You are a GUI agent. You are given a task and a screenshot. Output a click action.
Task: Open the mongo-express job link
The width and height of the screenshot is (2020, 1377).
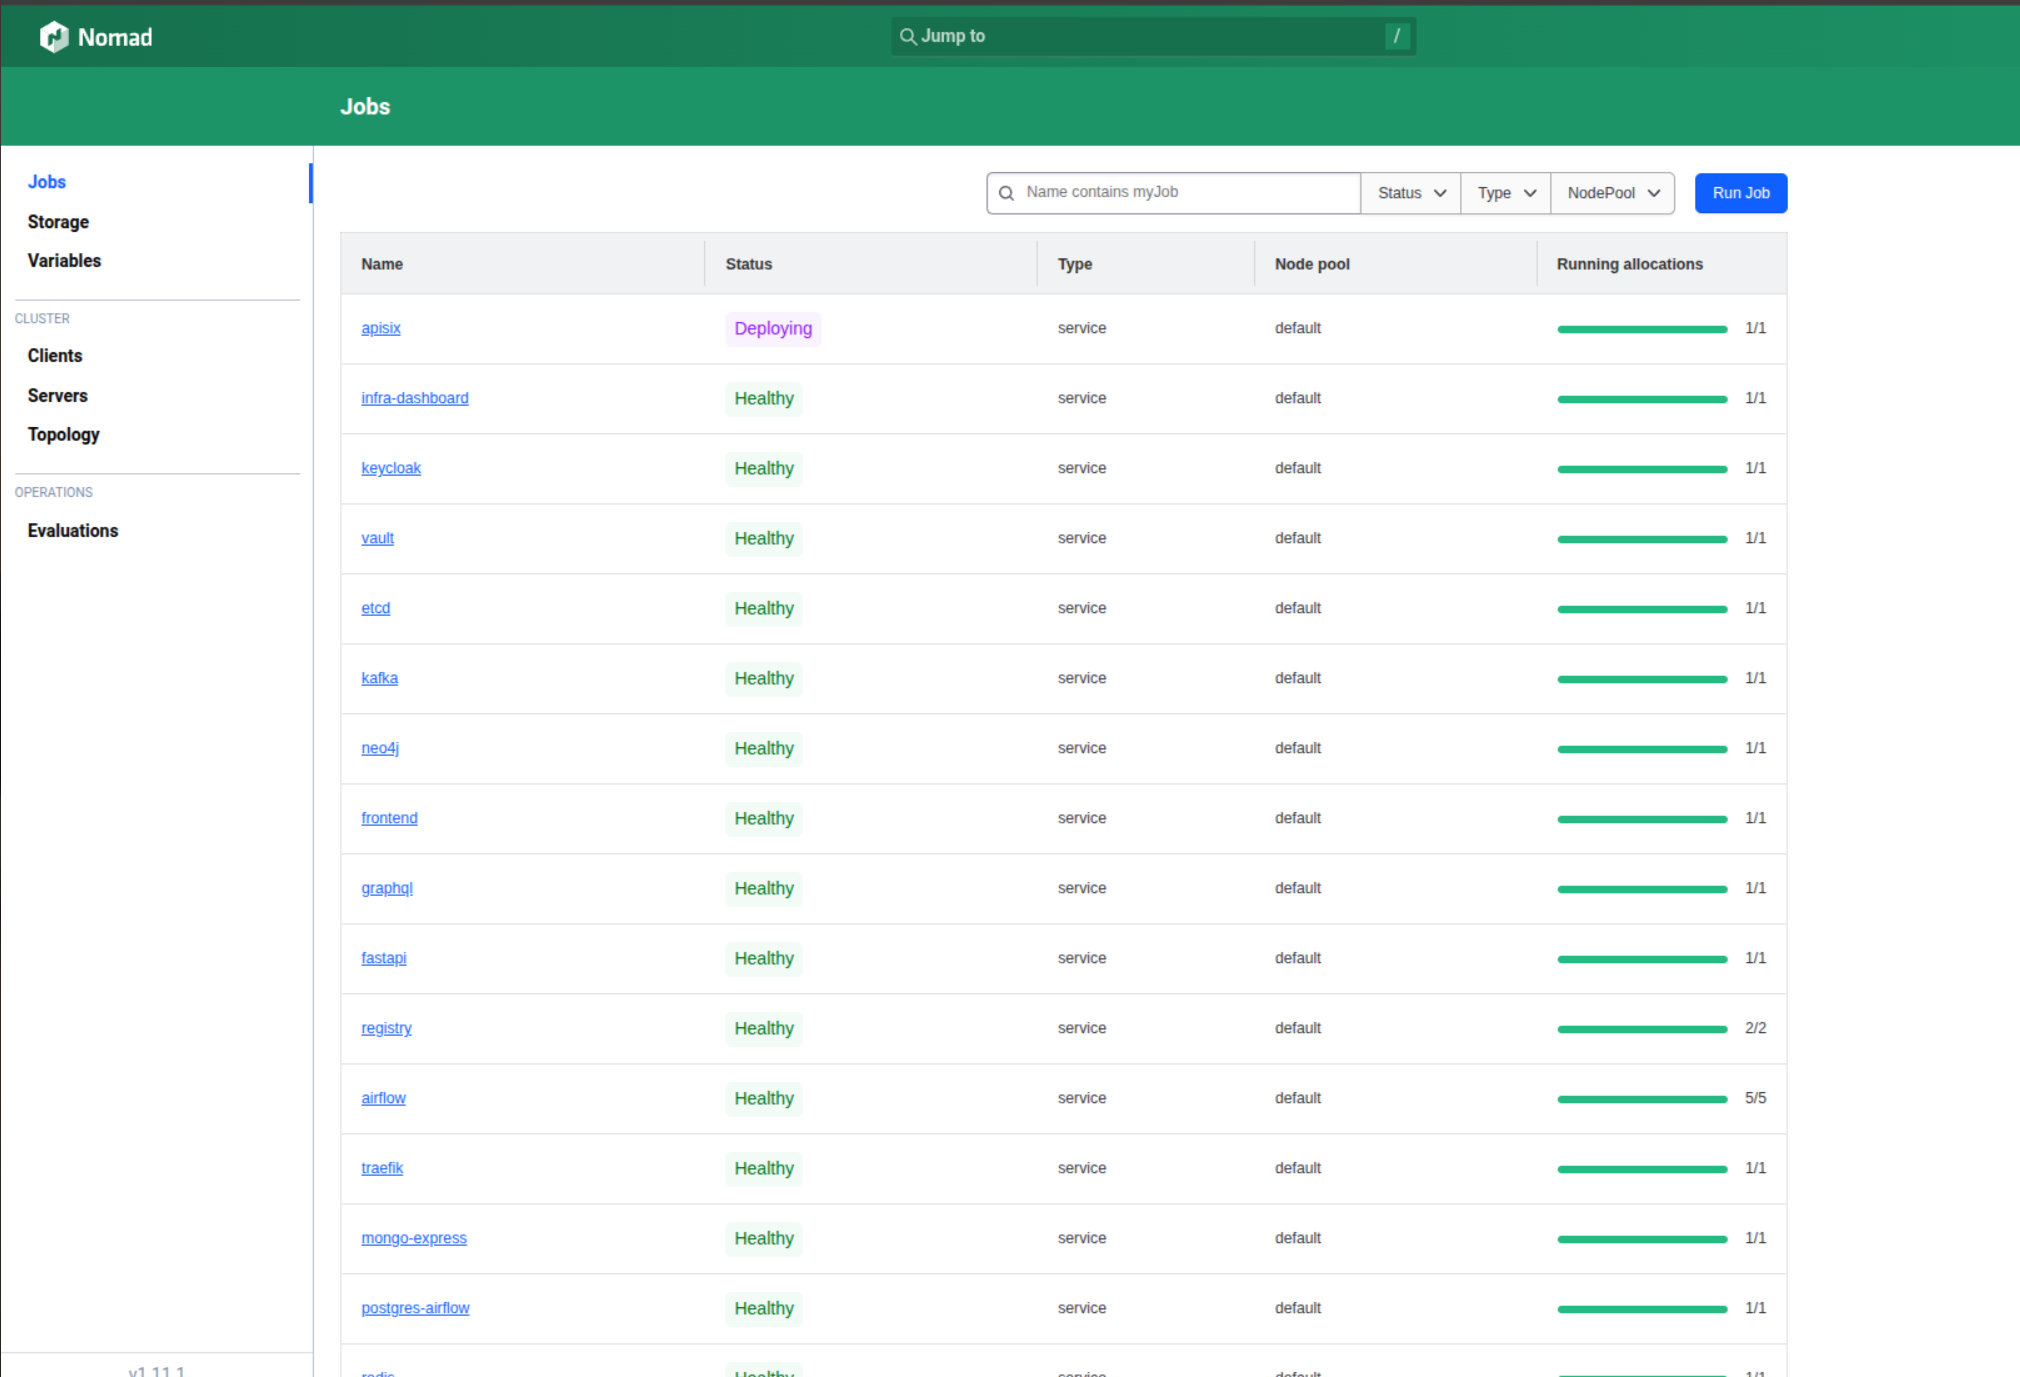click(413, 1238)
